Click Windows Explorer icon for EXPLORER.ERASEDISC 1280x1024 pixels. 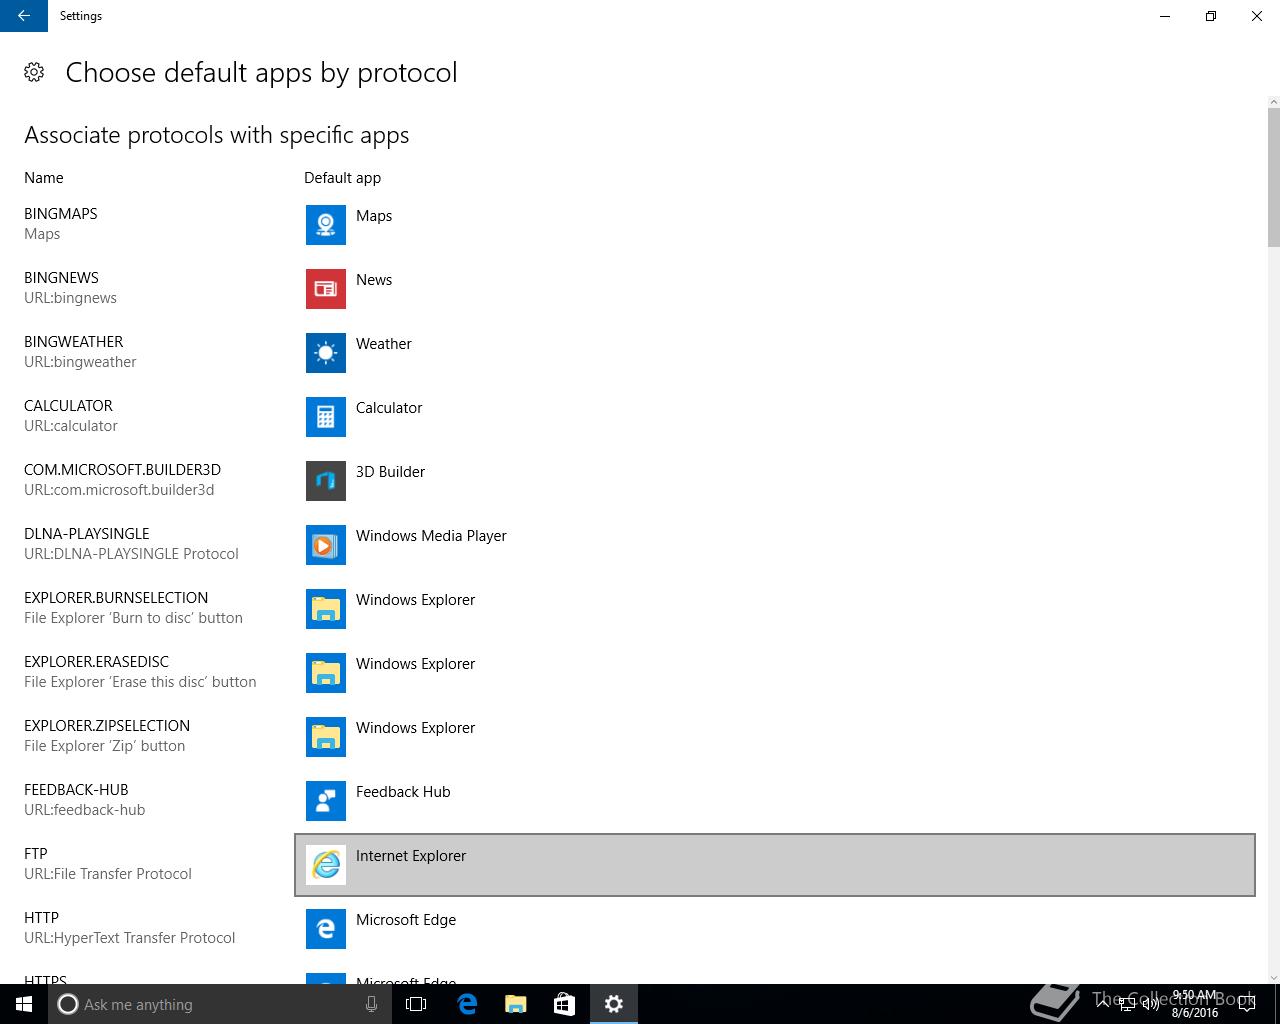pyautogui.click(x=326, y=673)
